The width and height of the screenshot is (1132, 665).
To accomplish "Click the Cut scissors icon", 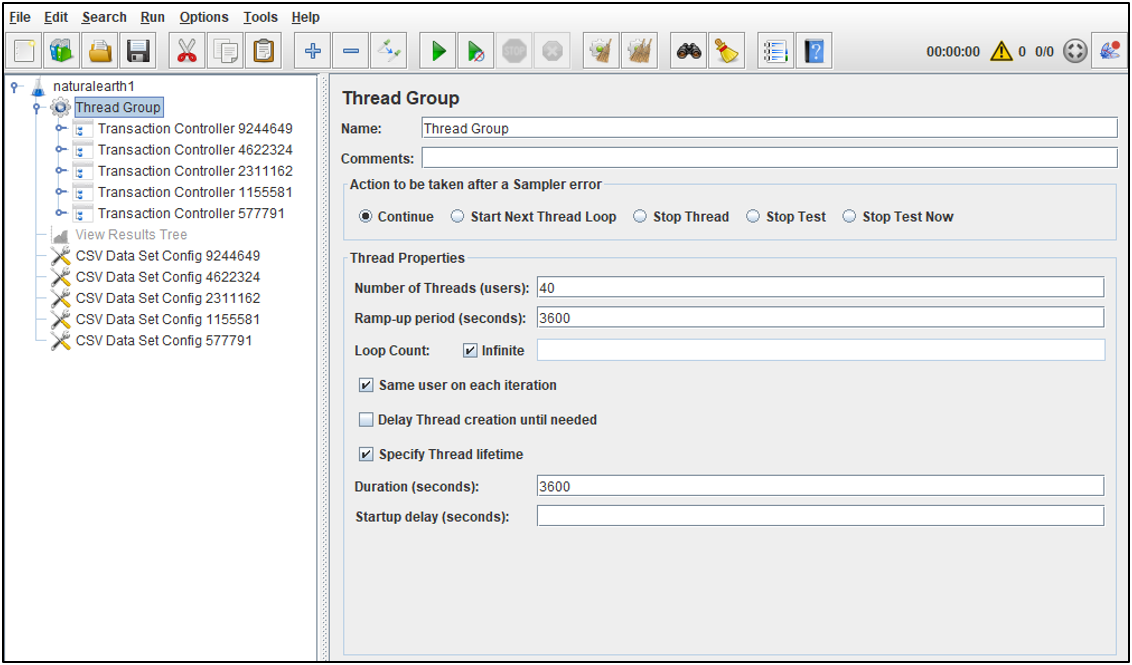I will [187, 51].
